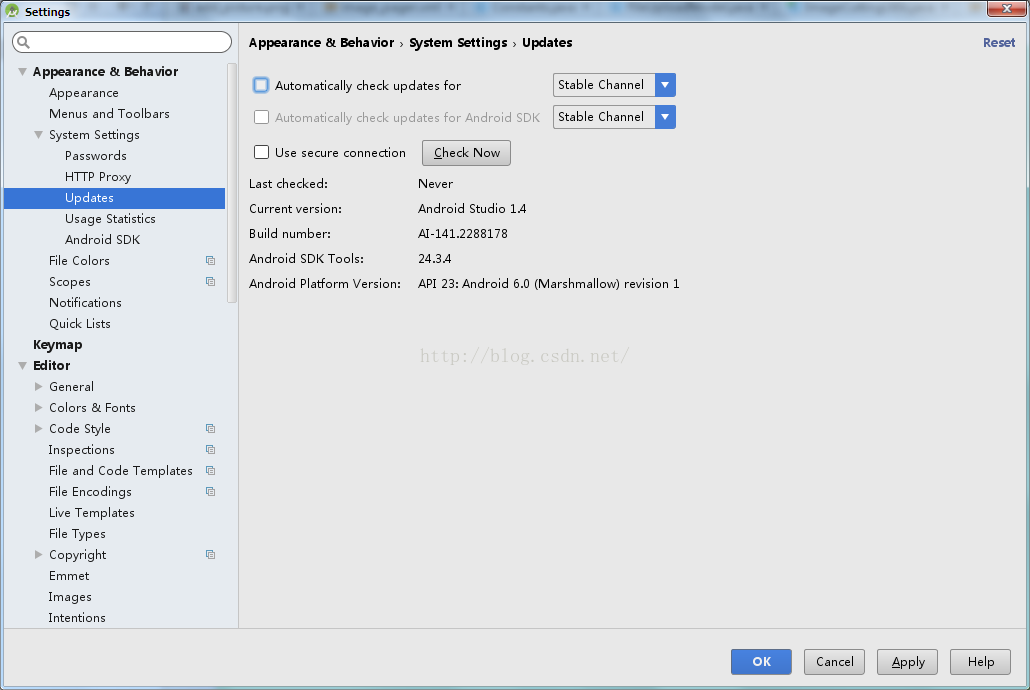Image resolution: width=1030 pixels, height=690 pixels.
Task: Open Notifications settings
Action: pyautogui.click(x=85, y=303)
